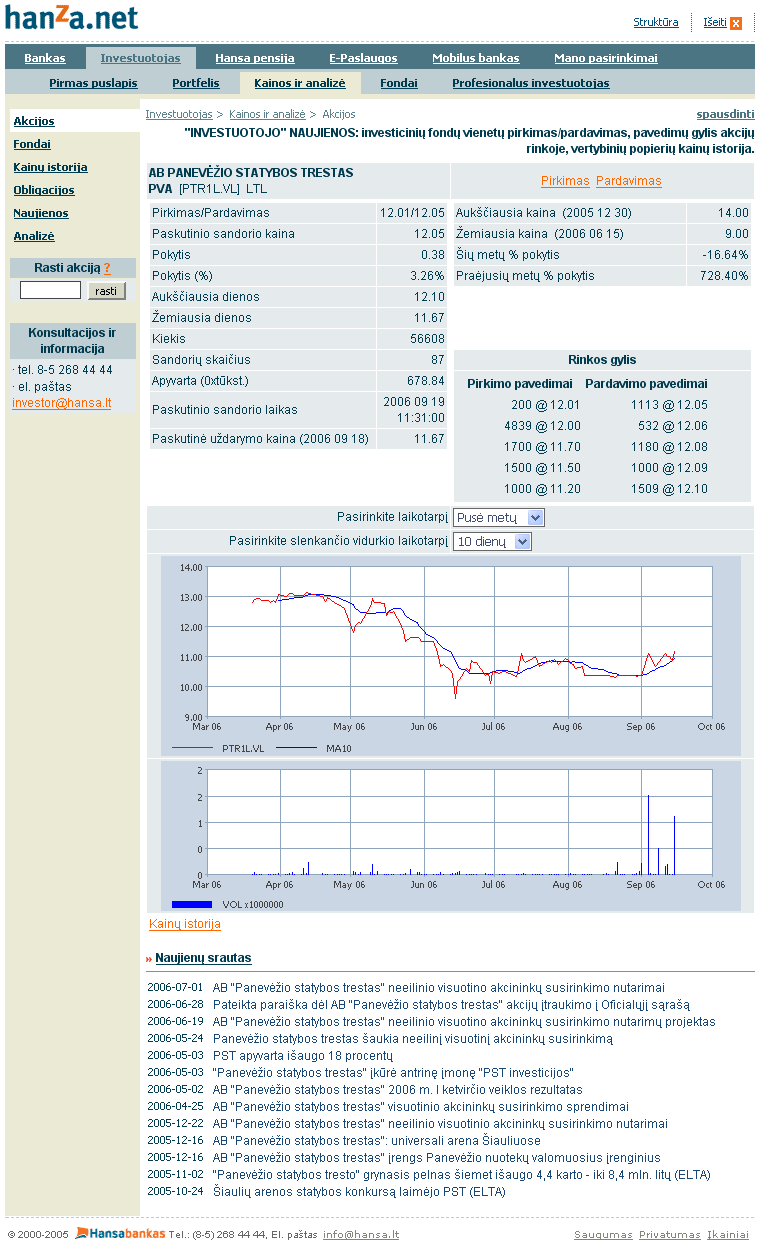Click the spausdinti print link

(725, 114)
